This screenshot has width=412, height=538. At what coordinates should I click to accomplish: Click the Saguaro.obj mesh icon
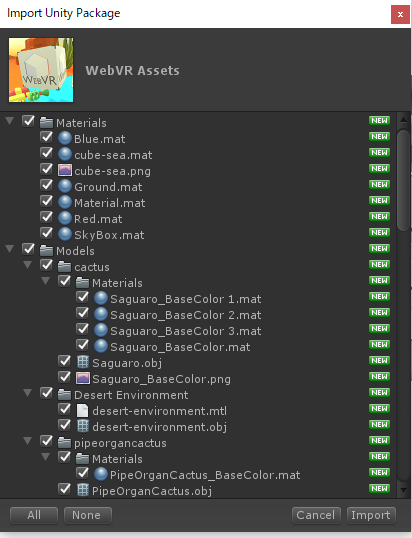pyautogui.click(x=83, y=362)
